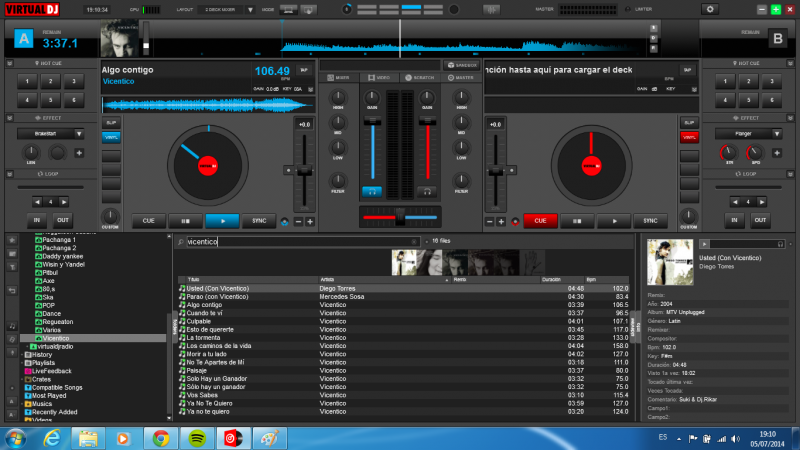Play preview in info panel
Screen dimensions: 800x450
tap(705, 244)
